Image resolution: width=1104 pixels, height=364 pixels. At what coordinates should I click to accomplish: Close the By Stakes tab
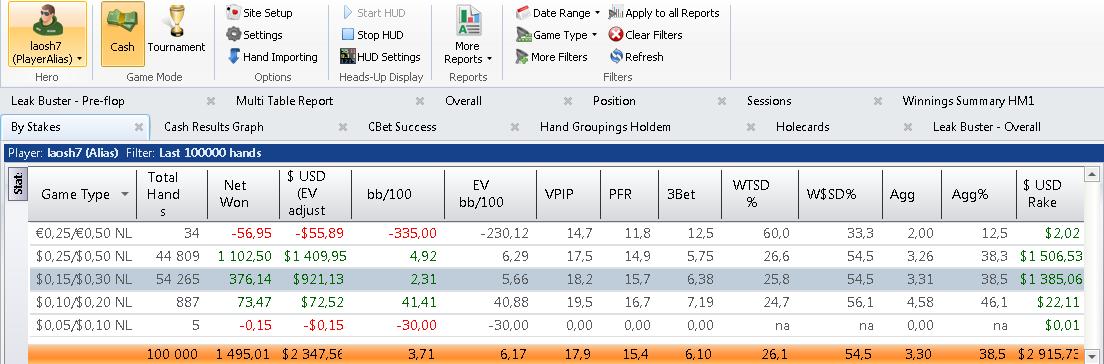click(x=139, y=127)
